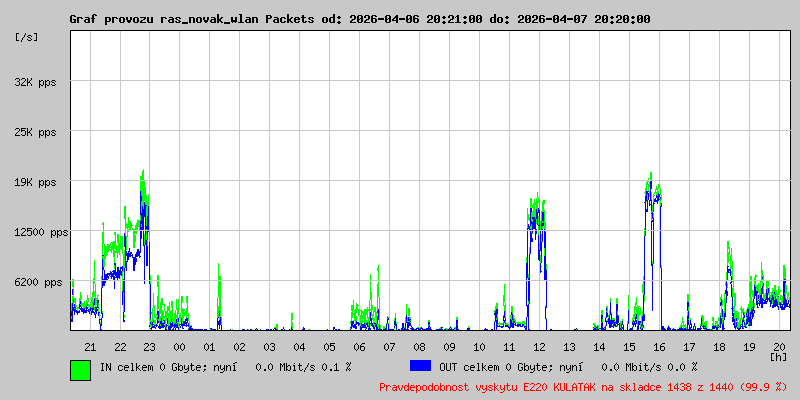Click the 25K pps y-axis label
Image resolution: width=800 pixels, height=400 pixels.
tap(35, 133)
